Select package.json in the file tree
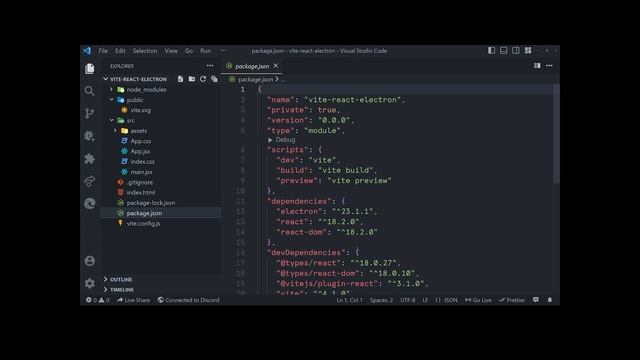640x360 pixels. coord(160,213)
